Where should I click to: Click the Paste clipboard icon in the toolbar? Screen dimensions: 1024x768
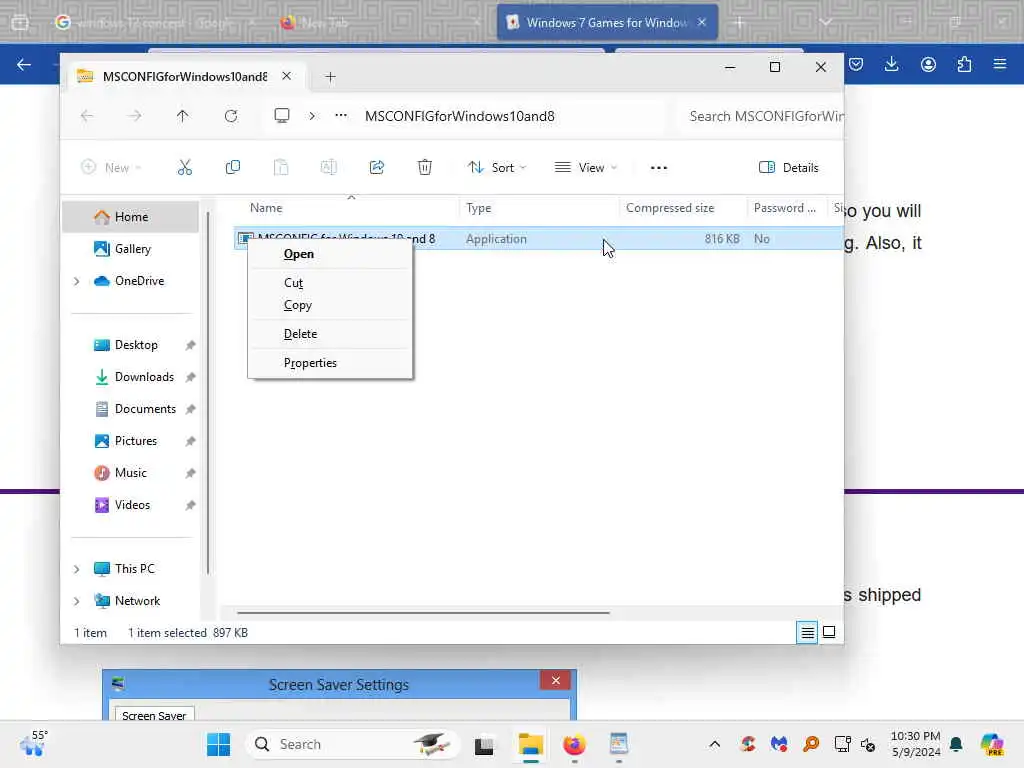coord(281,168)
